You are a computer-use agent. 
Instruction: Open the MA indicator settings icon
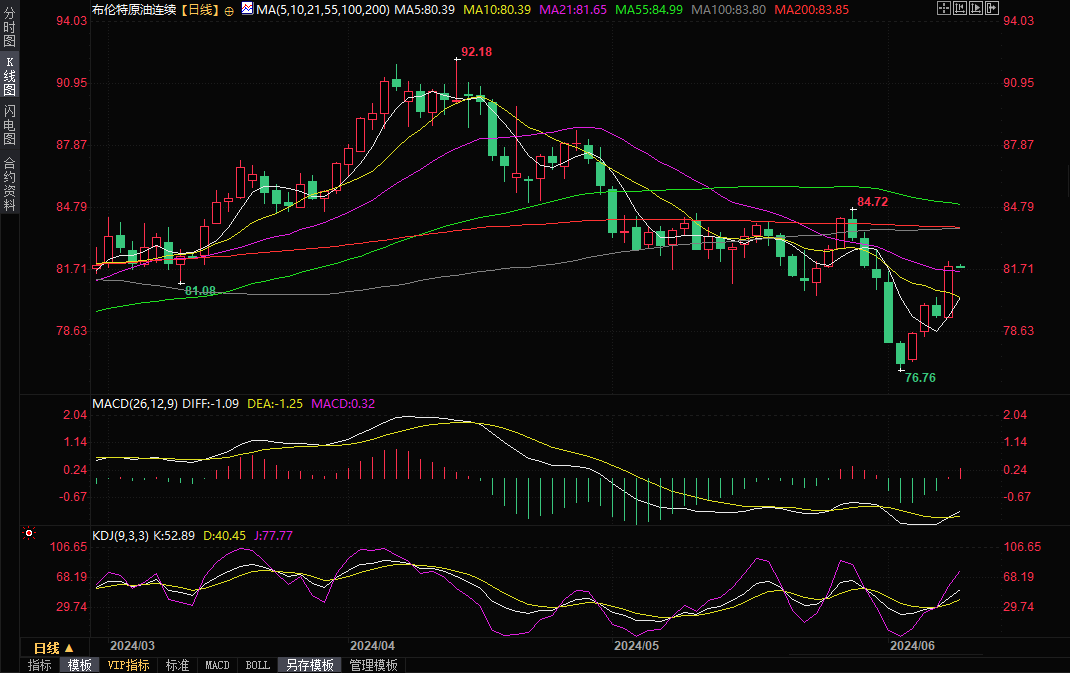tap(246, 9)
